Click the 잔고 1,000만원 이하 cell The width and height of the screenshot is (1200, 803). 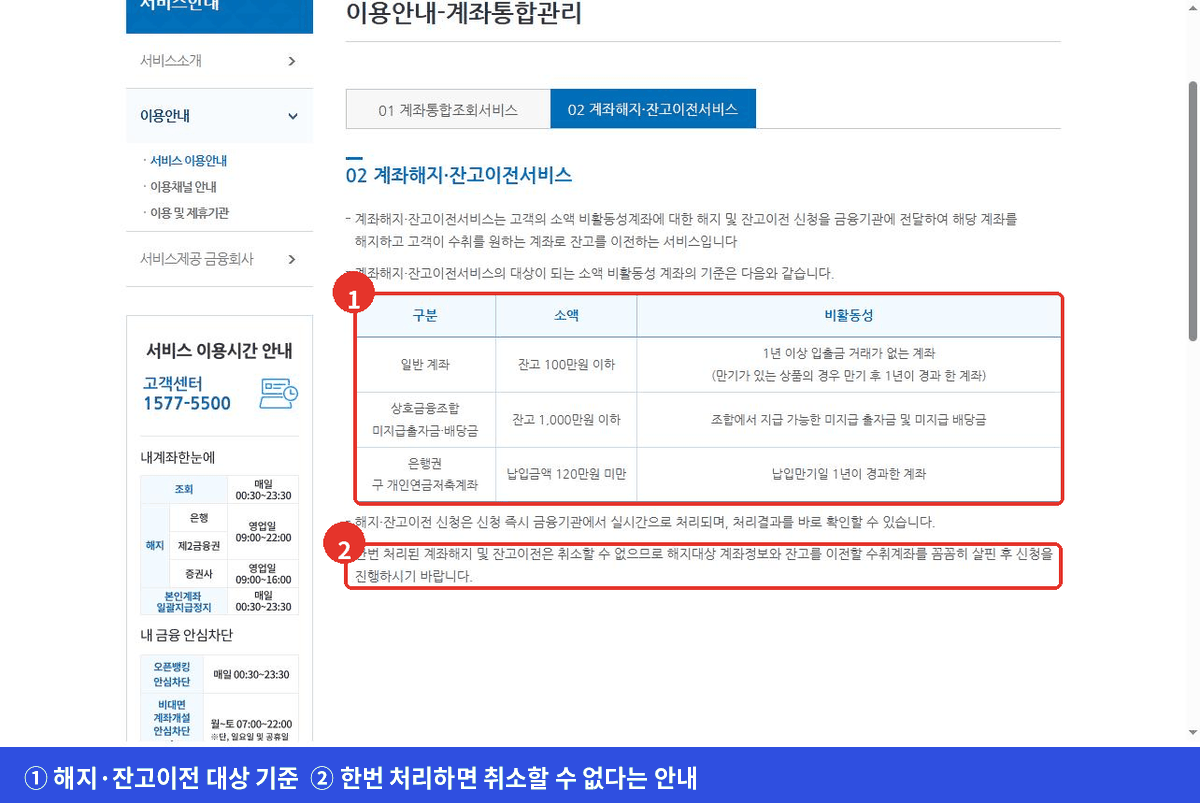566,420
